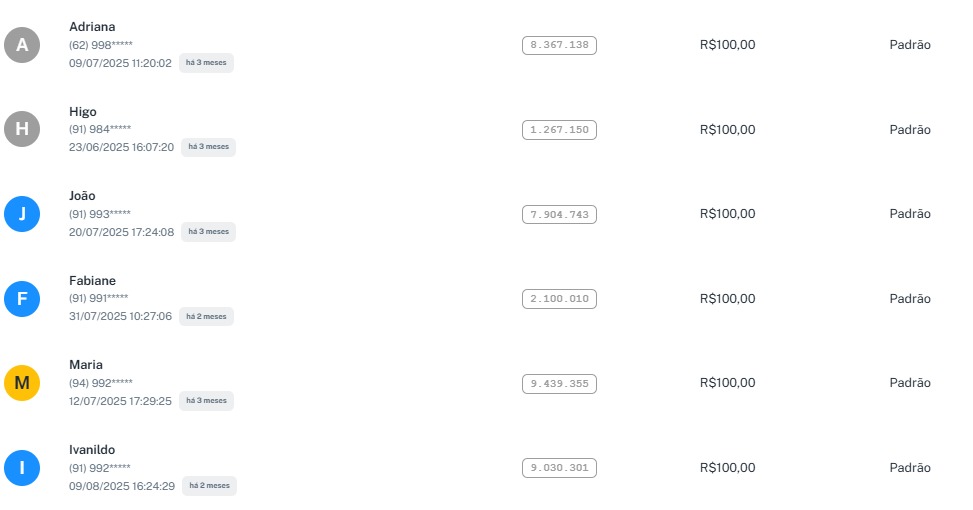Screen dimensions: 973x510
Task: Open Maria's yellow M avatar
Action: [22, 383]
